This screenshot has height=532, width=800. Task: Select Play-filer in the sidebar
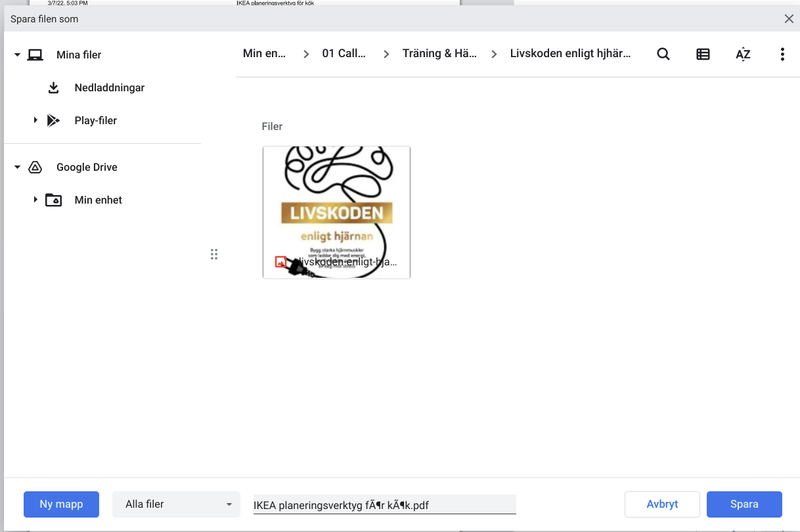click(95, 120)
